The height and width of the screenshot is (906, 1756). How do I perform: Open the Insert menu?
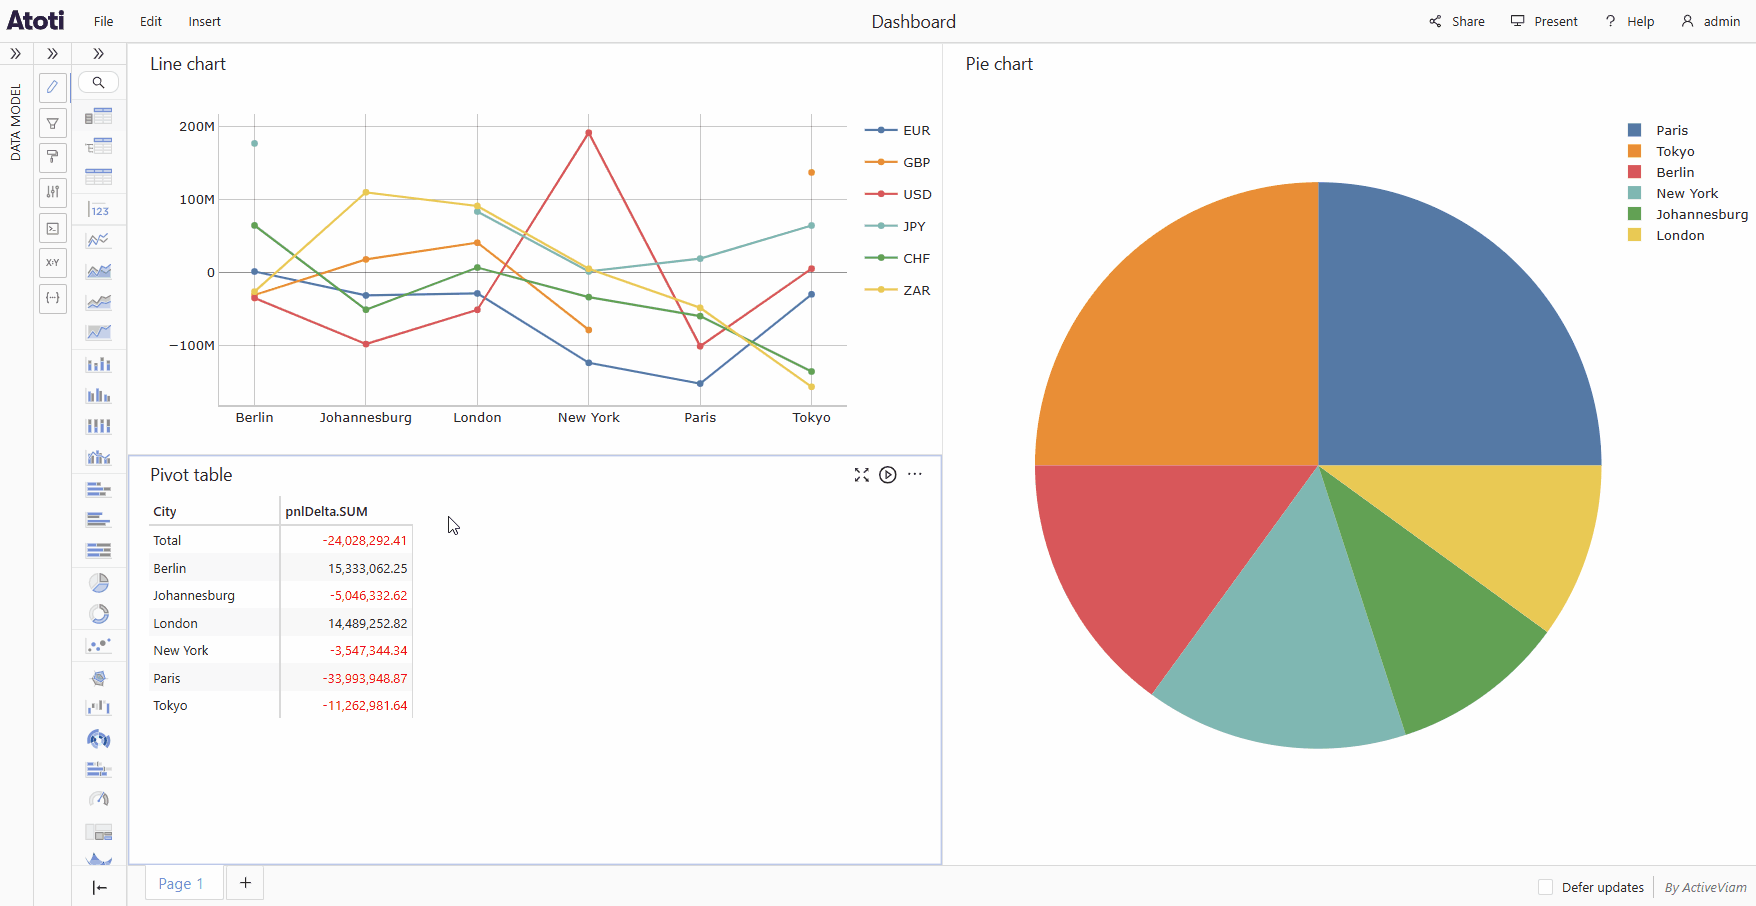pos(204,21)
